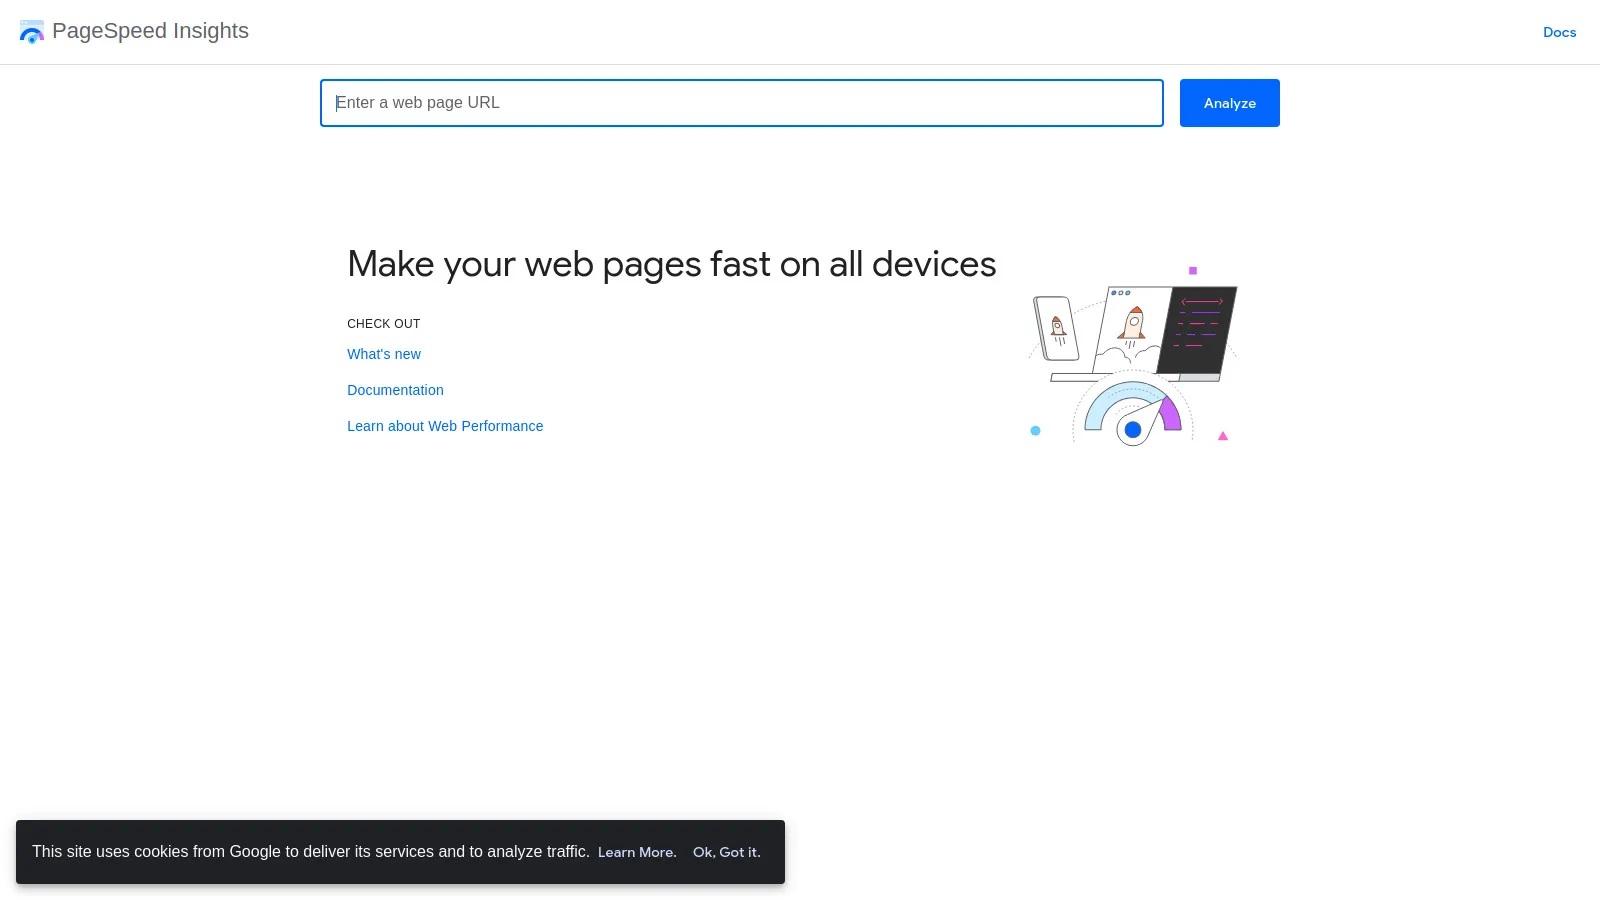Click the code editor graphic in the illustration
The height and width of the screenshot is (900, 1600).
tap(1200, 330)
